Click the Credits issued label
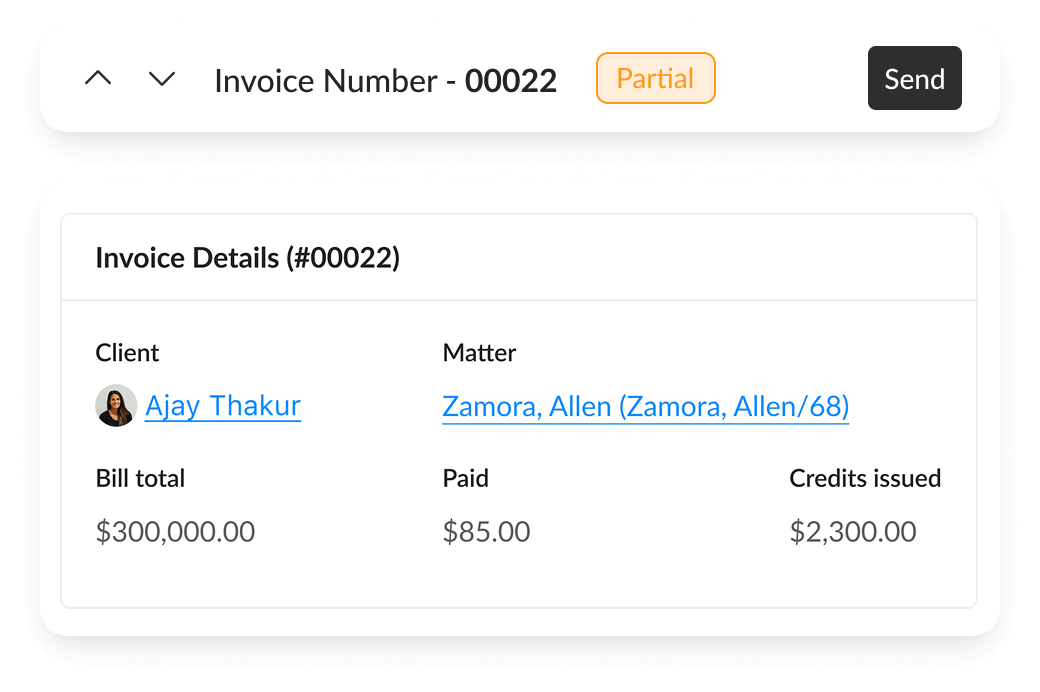Viewport: 1040px width, 692px height. coord(865,479)
